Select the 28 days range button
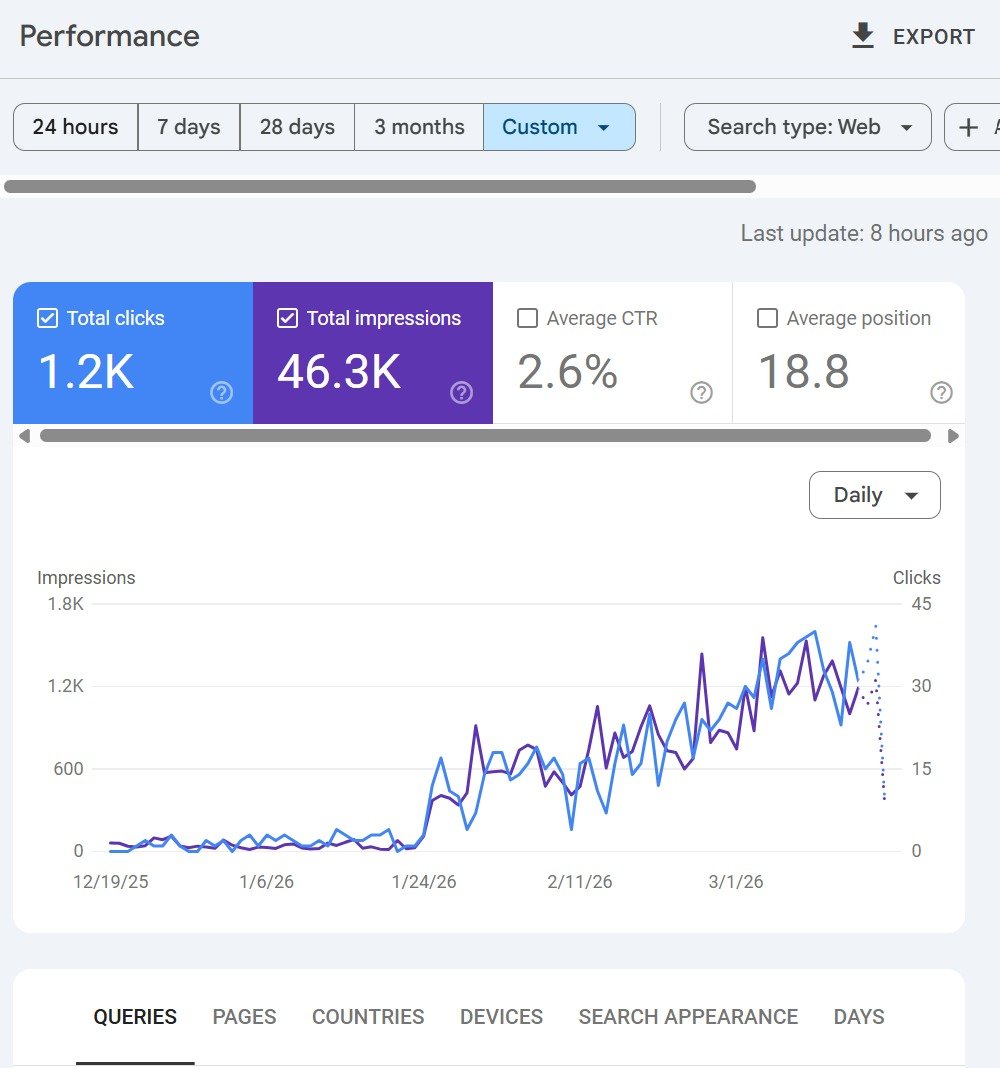The width and height of the screenshot is (1000, 1068). pos(297,127)
